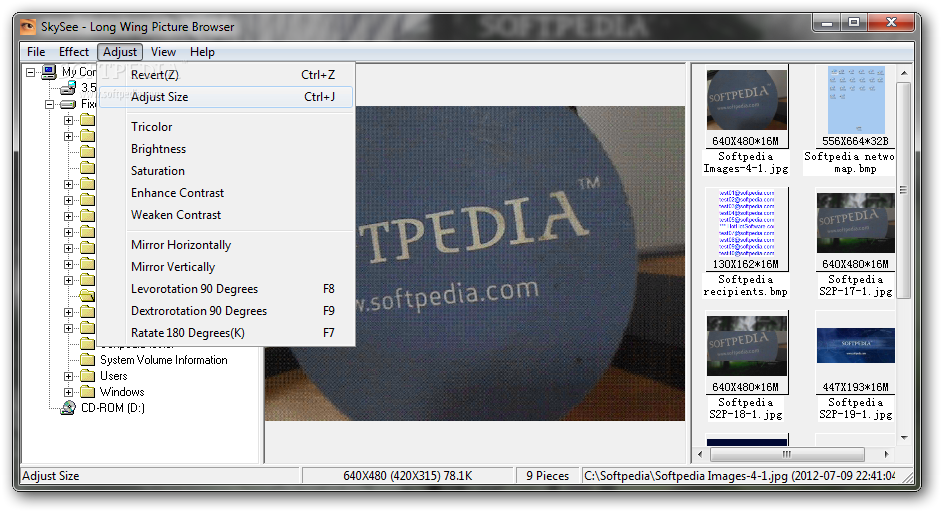The height and width of the screenshot is (512, 942).
Task: Collapse the My Computer tree node
Action: pos(30,72)
